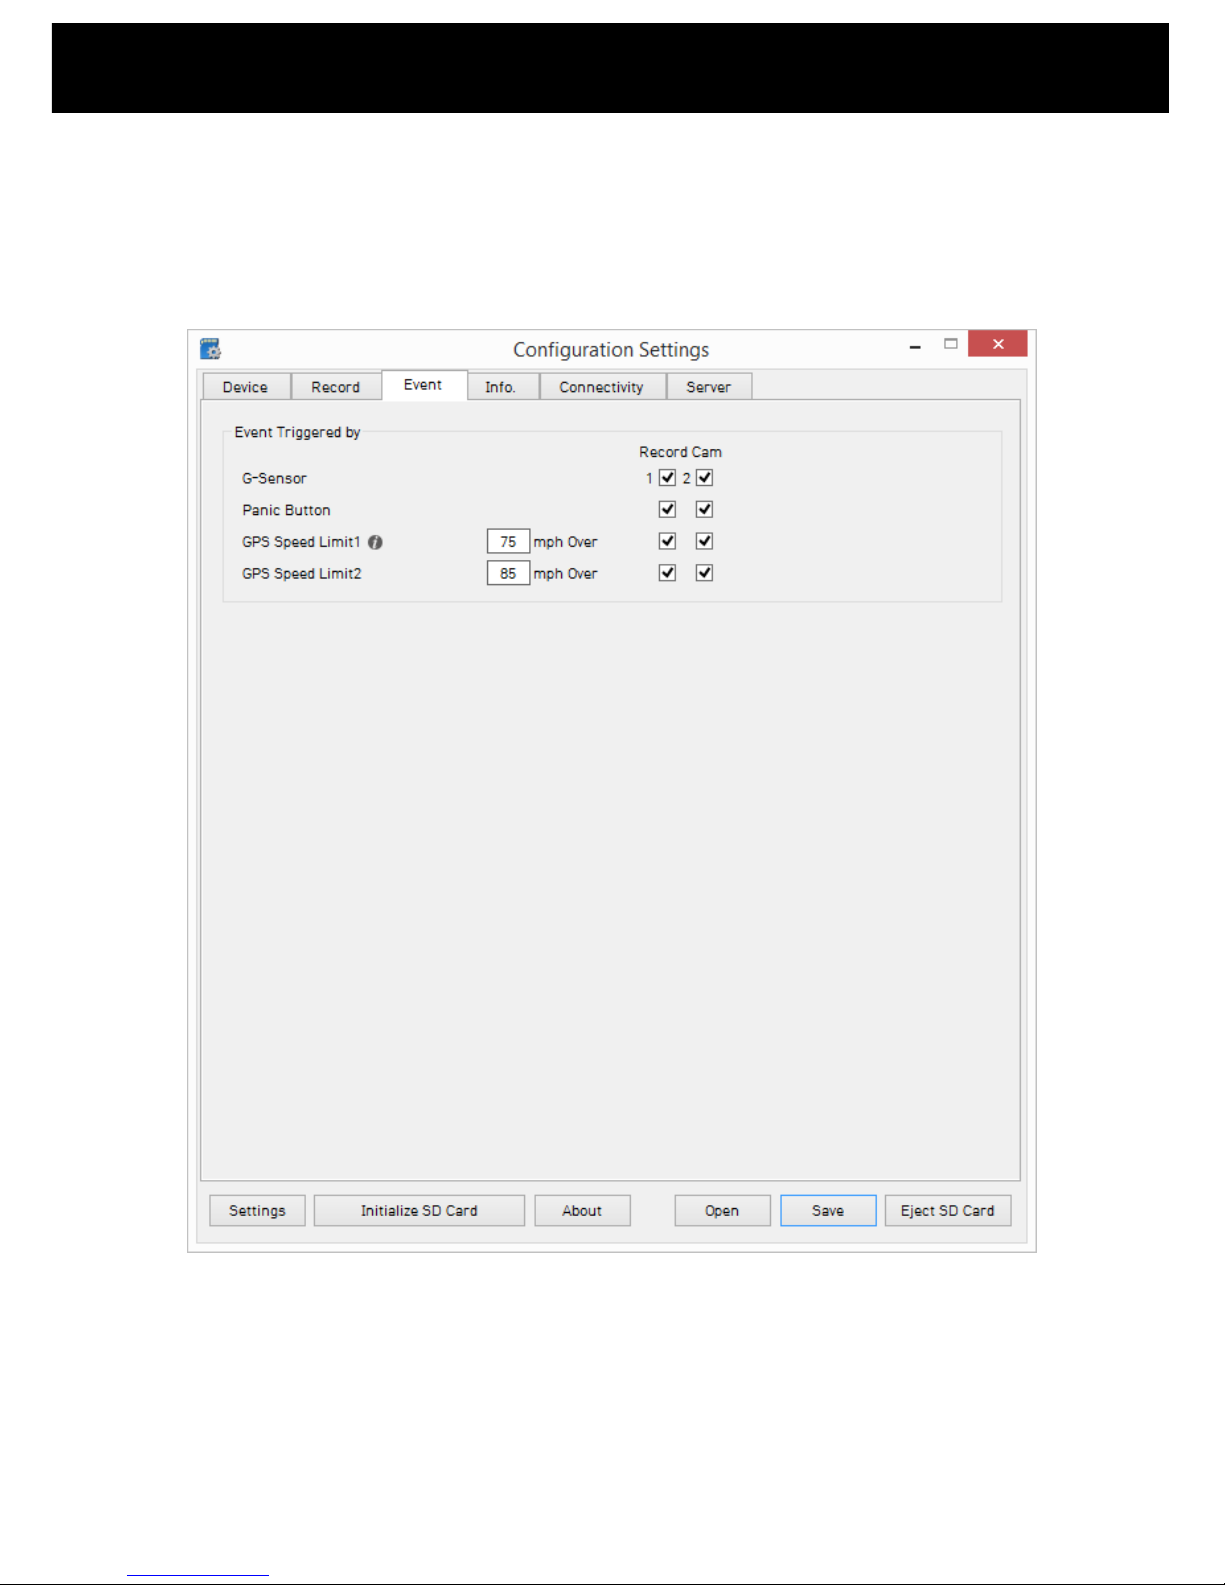
Task: Click the Configuration Settings app icon in title bar
Action: (x=210, y=349)
